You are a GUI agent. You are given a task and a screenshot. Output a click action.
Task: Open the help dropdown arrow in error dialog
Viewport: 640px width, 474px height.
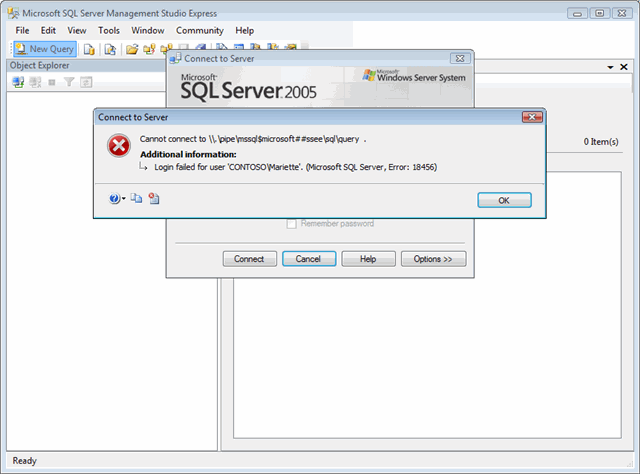point(124,199)
